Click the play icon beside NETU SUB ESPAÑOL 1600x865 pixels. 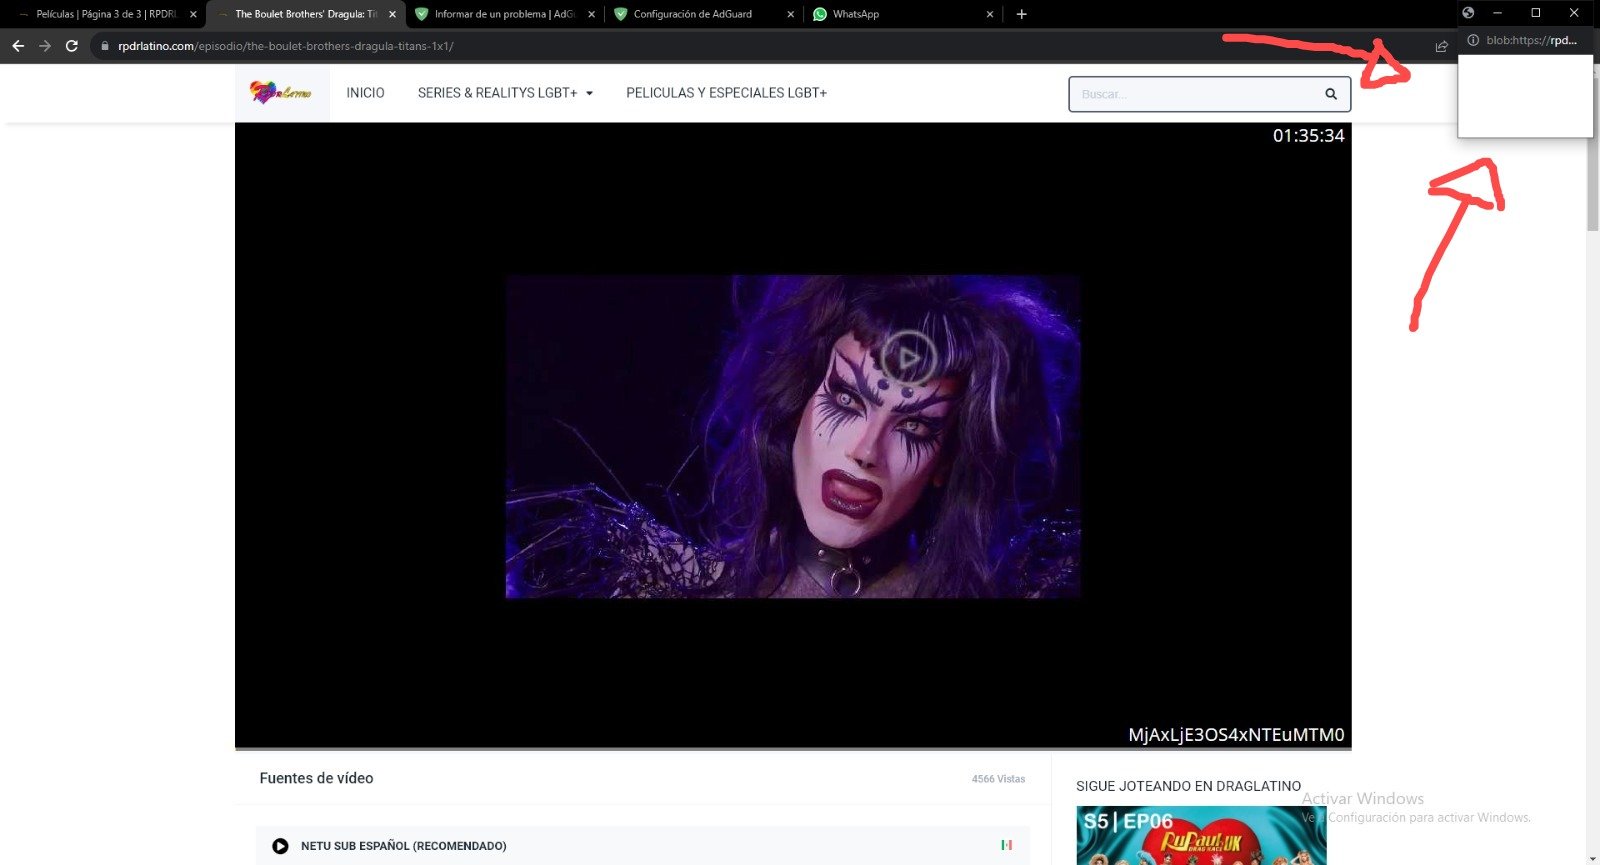click(x=280, y=846)
